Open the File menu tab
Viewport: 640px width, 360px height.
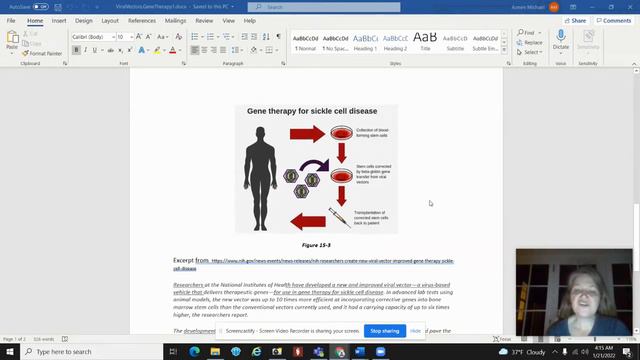[11, 20]
